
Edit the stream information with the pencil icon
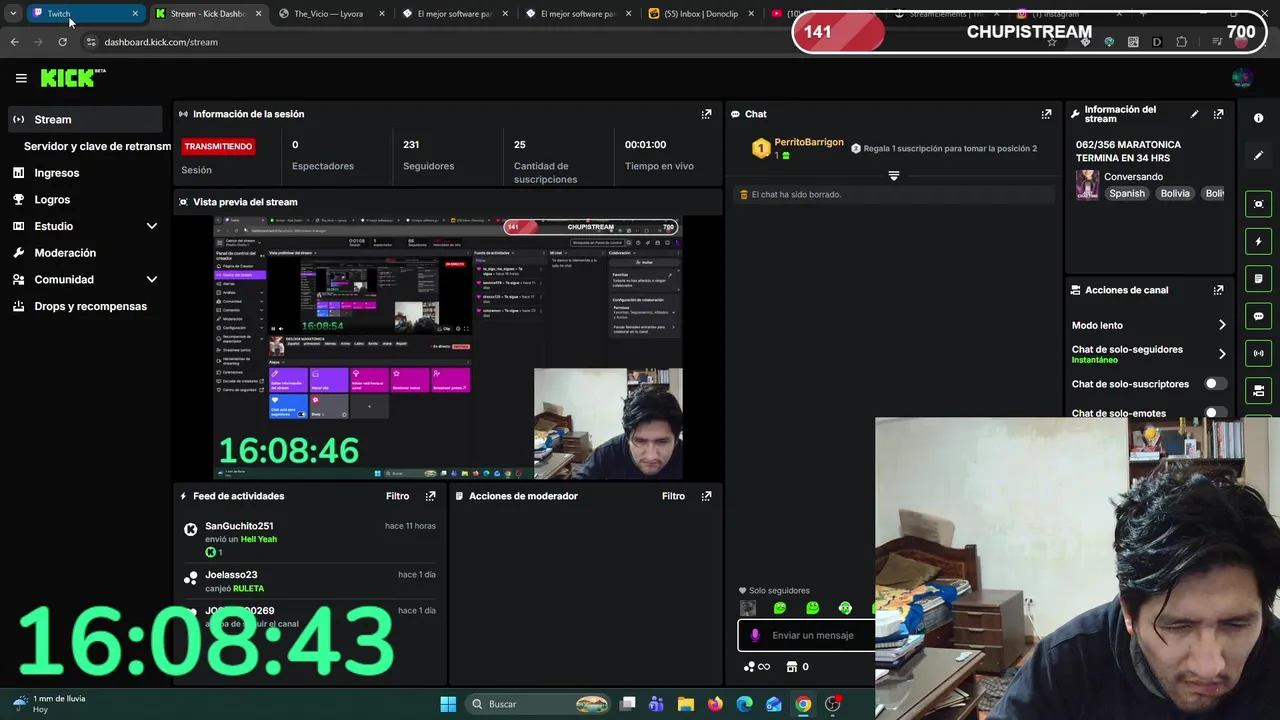[1194, 114]
